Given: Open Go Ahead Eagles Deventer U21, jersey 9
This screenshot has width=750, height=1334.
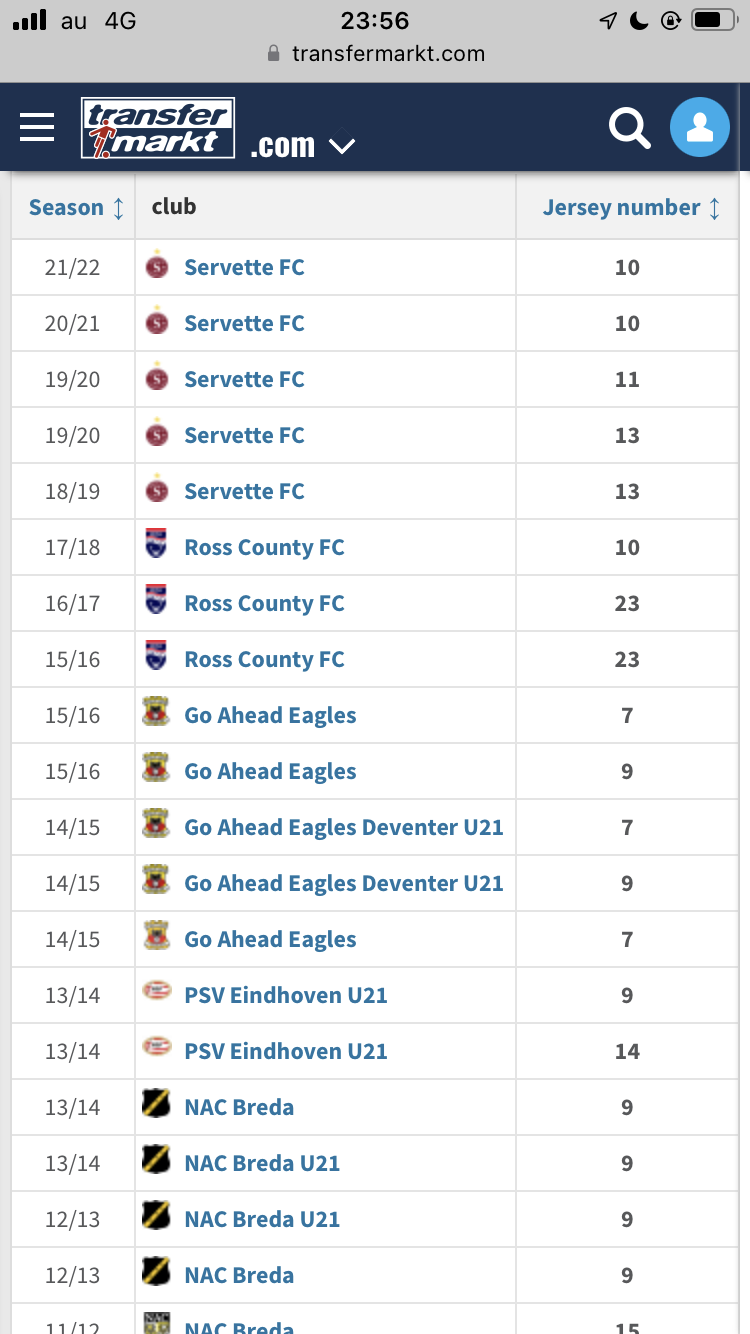Looking at the screenshot, I should click(343, 883).
